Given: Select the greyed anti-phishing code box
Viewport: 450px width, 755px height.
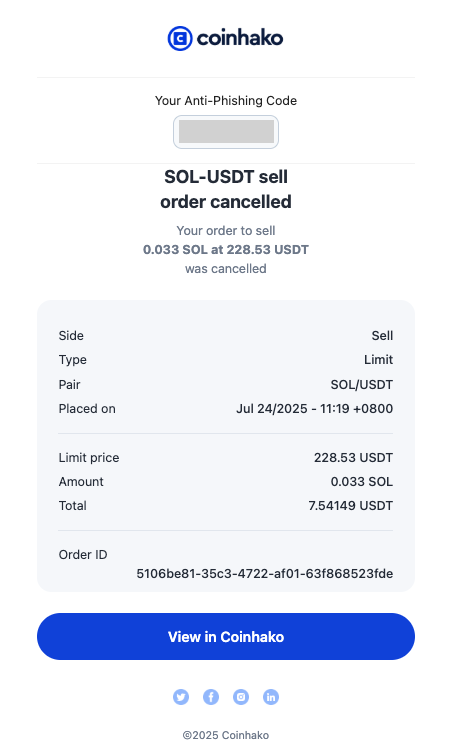Looking at the screenshot, I should point(226,132).
